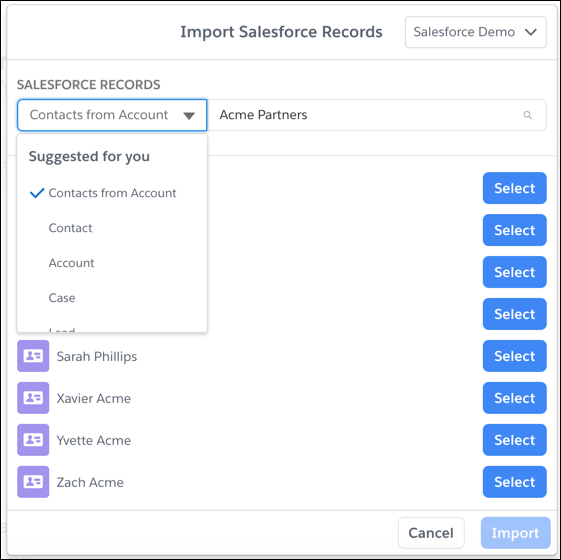561x560 pixels.
Task: Click the Xavier Acme name
Action: [94, 398]
